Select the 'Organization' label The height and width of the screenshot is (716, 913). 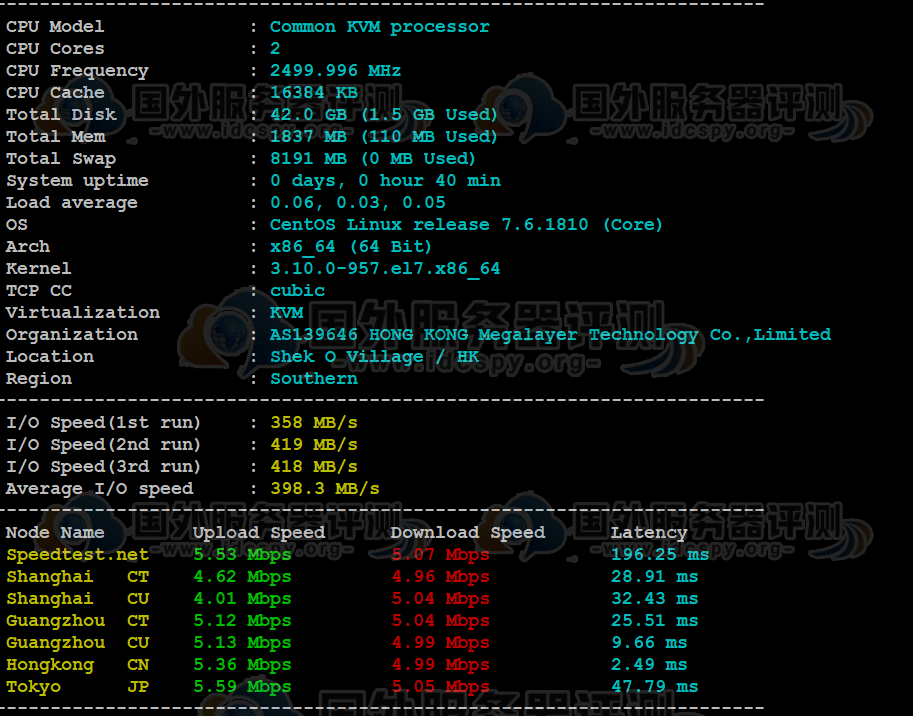pos(72,335)
